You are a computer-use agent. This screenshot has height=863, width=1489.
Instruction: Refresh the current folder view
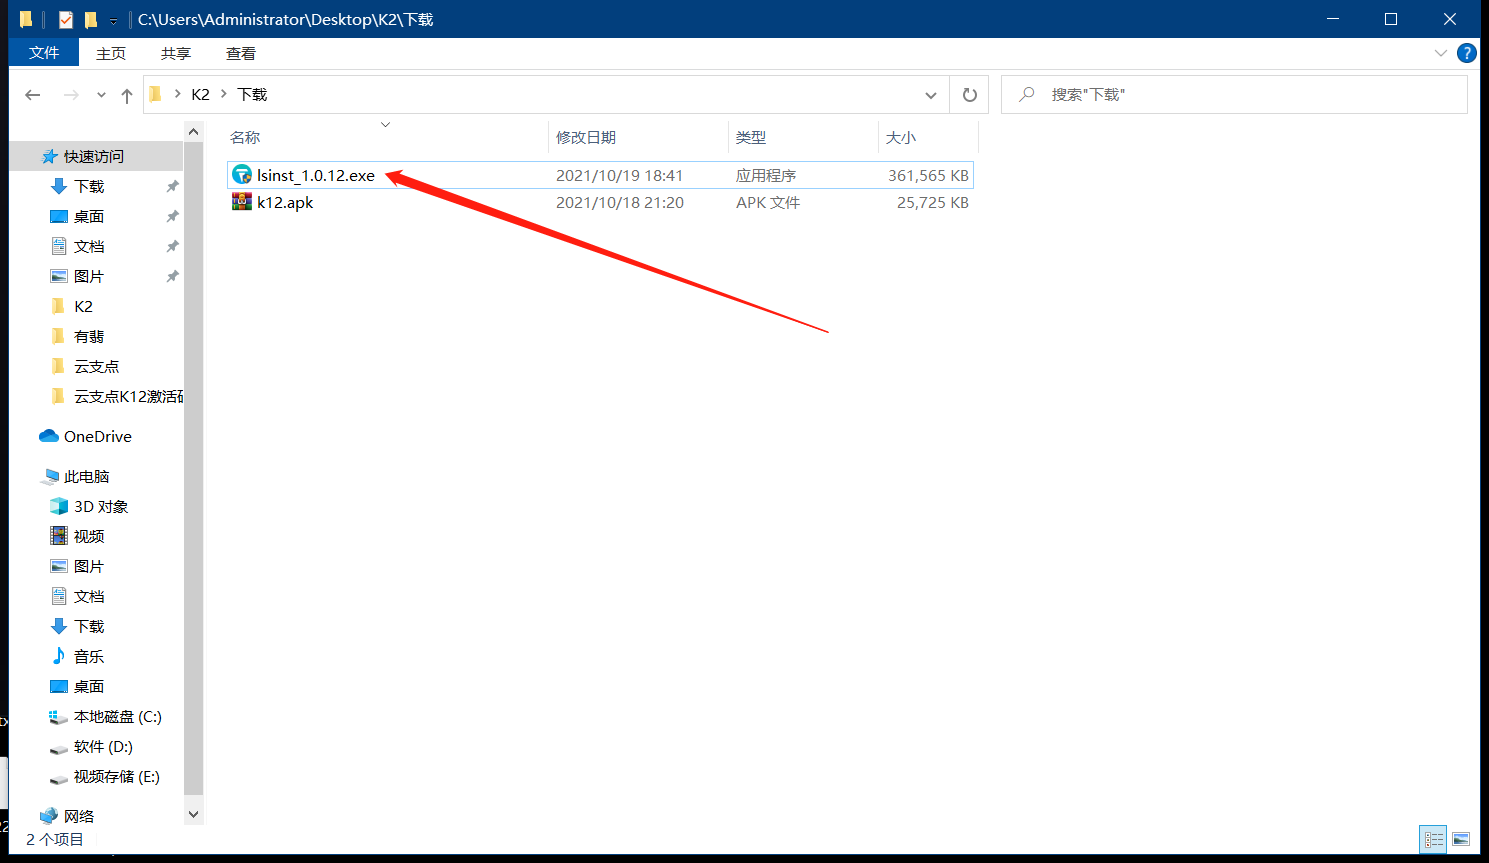coord(969,95)
